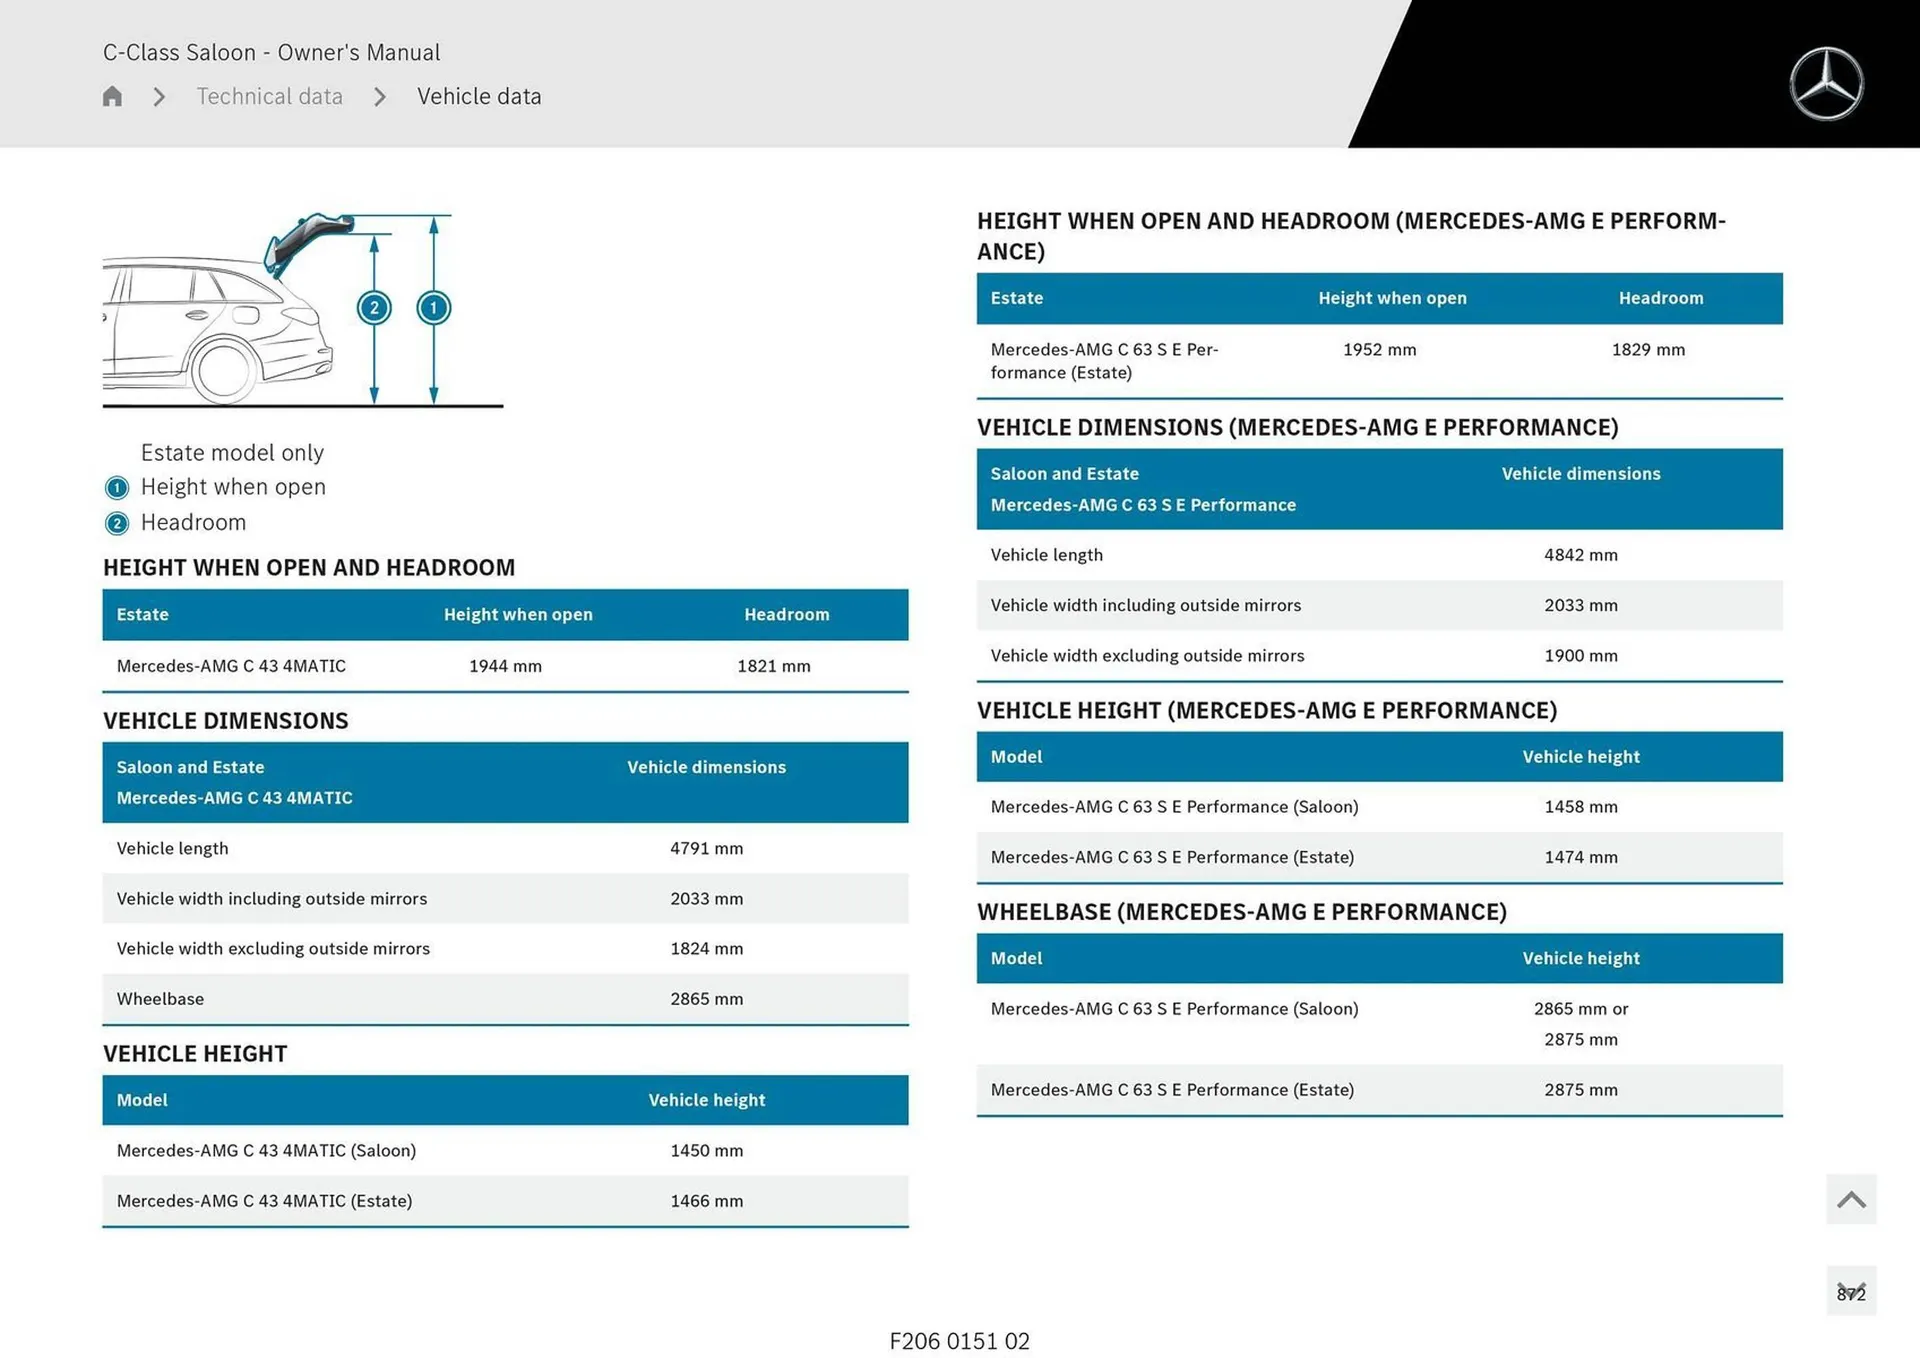
Task: Click circled number 2 marker in diagram
Action: (x=374, y=308)
